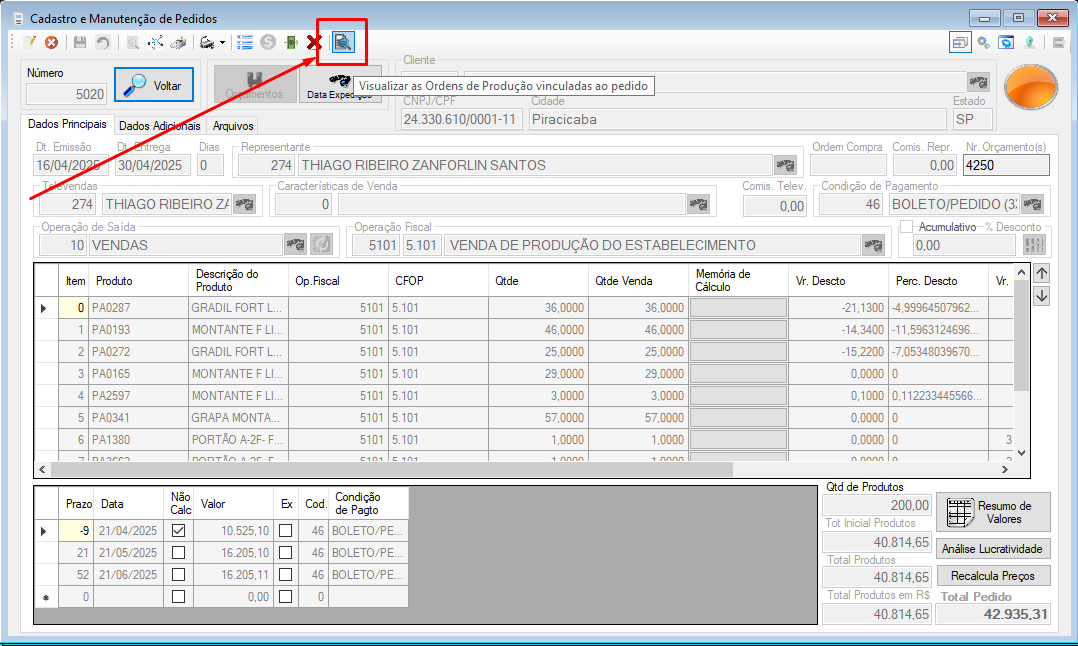Uncheck Não Calc for the 21/04/2025 installment
The image size is (1078, 646).
[x=178, y=531]
